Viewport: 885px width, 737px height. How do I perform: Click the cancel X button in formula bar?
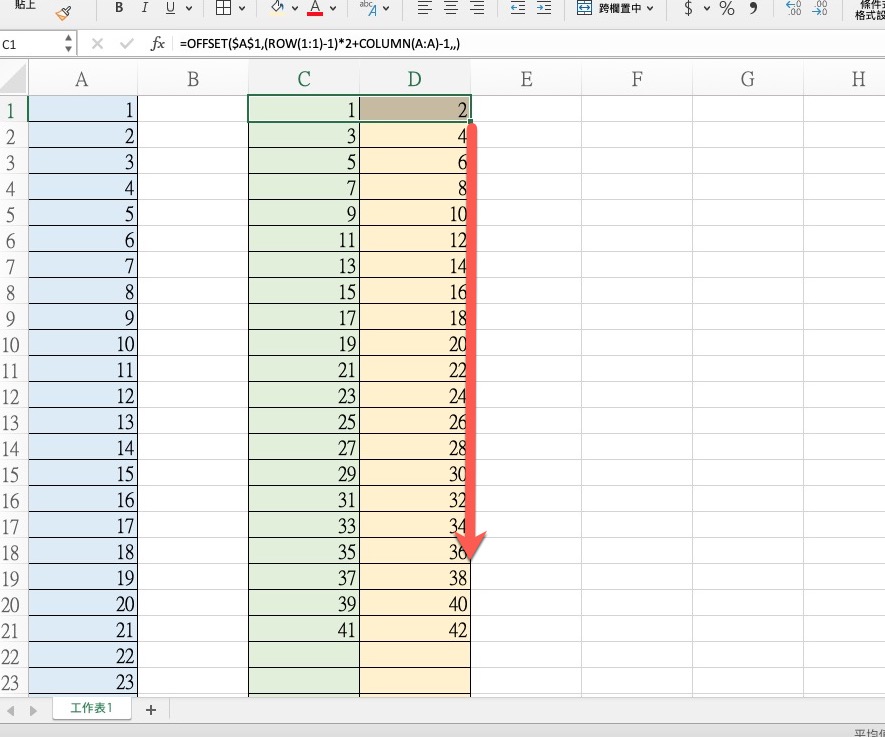97,44
